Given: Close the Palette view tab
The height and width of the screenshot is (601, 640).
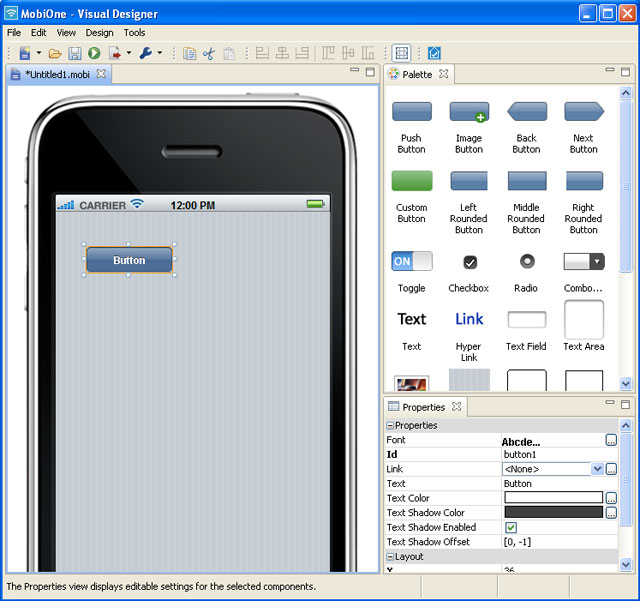Looking at the screenshot, I should click(443, 74).
